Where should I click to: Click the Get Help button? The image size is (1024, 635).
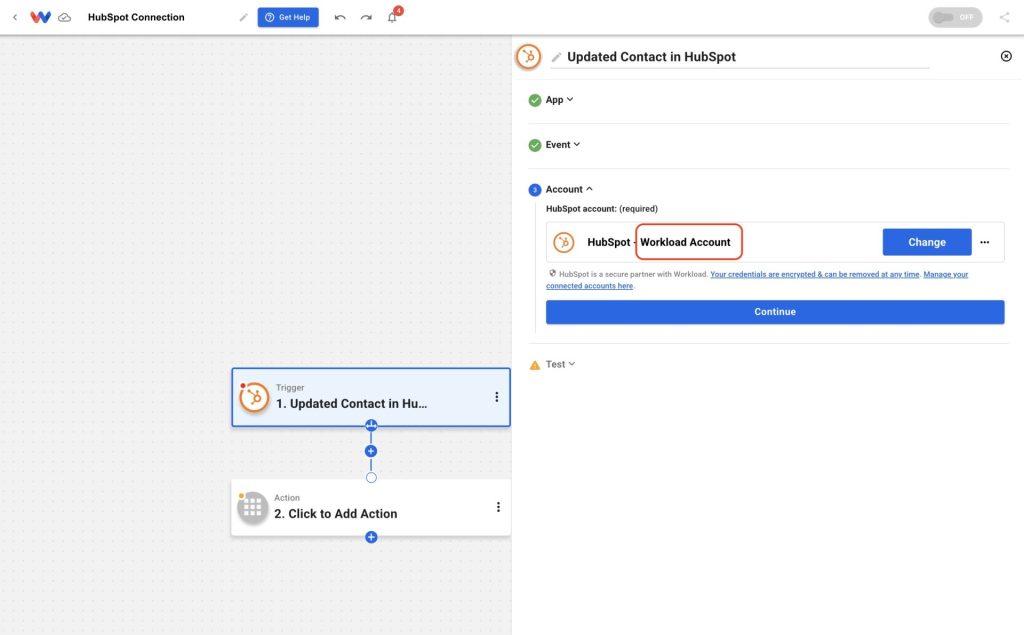point(288,18)
